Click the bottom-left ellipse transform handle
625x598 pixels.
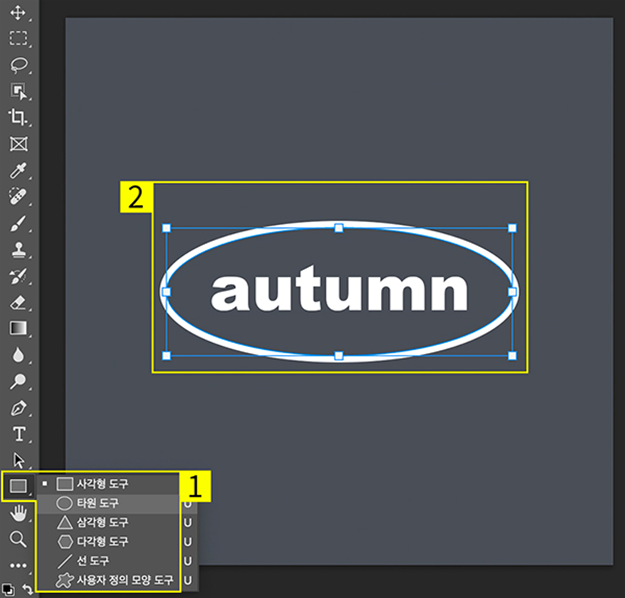pyautogui.click(x=167, y=356)
